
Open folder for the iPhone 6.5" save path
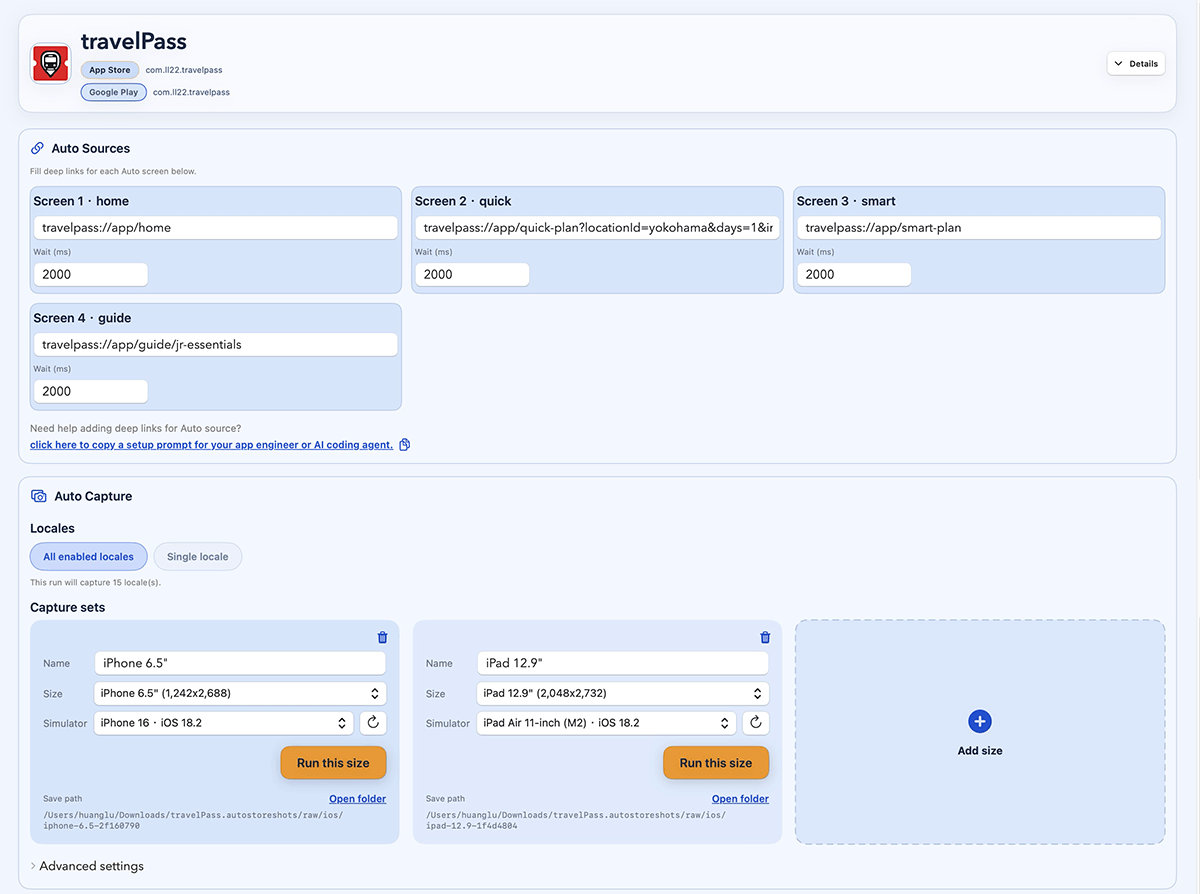358,799
